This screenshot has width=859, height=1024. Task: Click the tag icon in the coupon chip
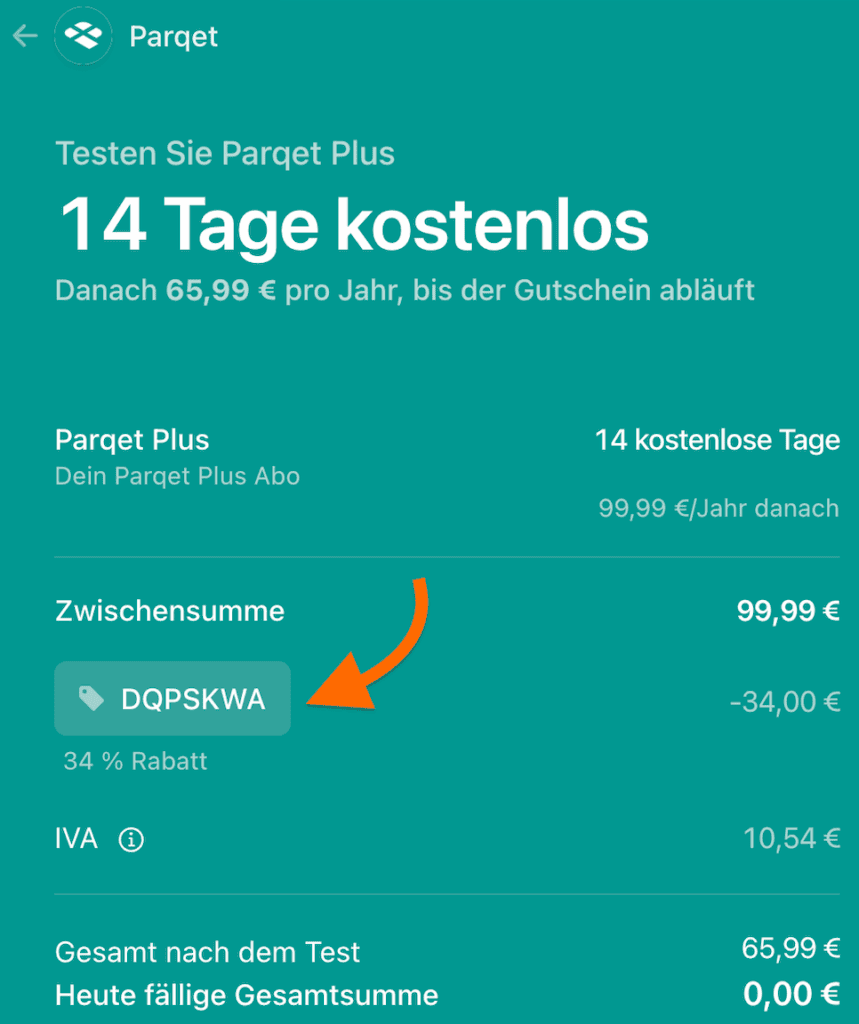[91, 699]
